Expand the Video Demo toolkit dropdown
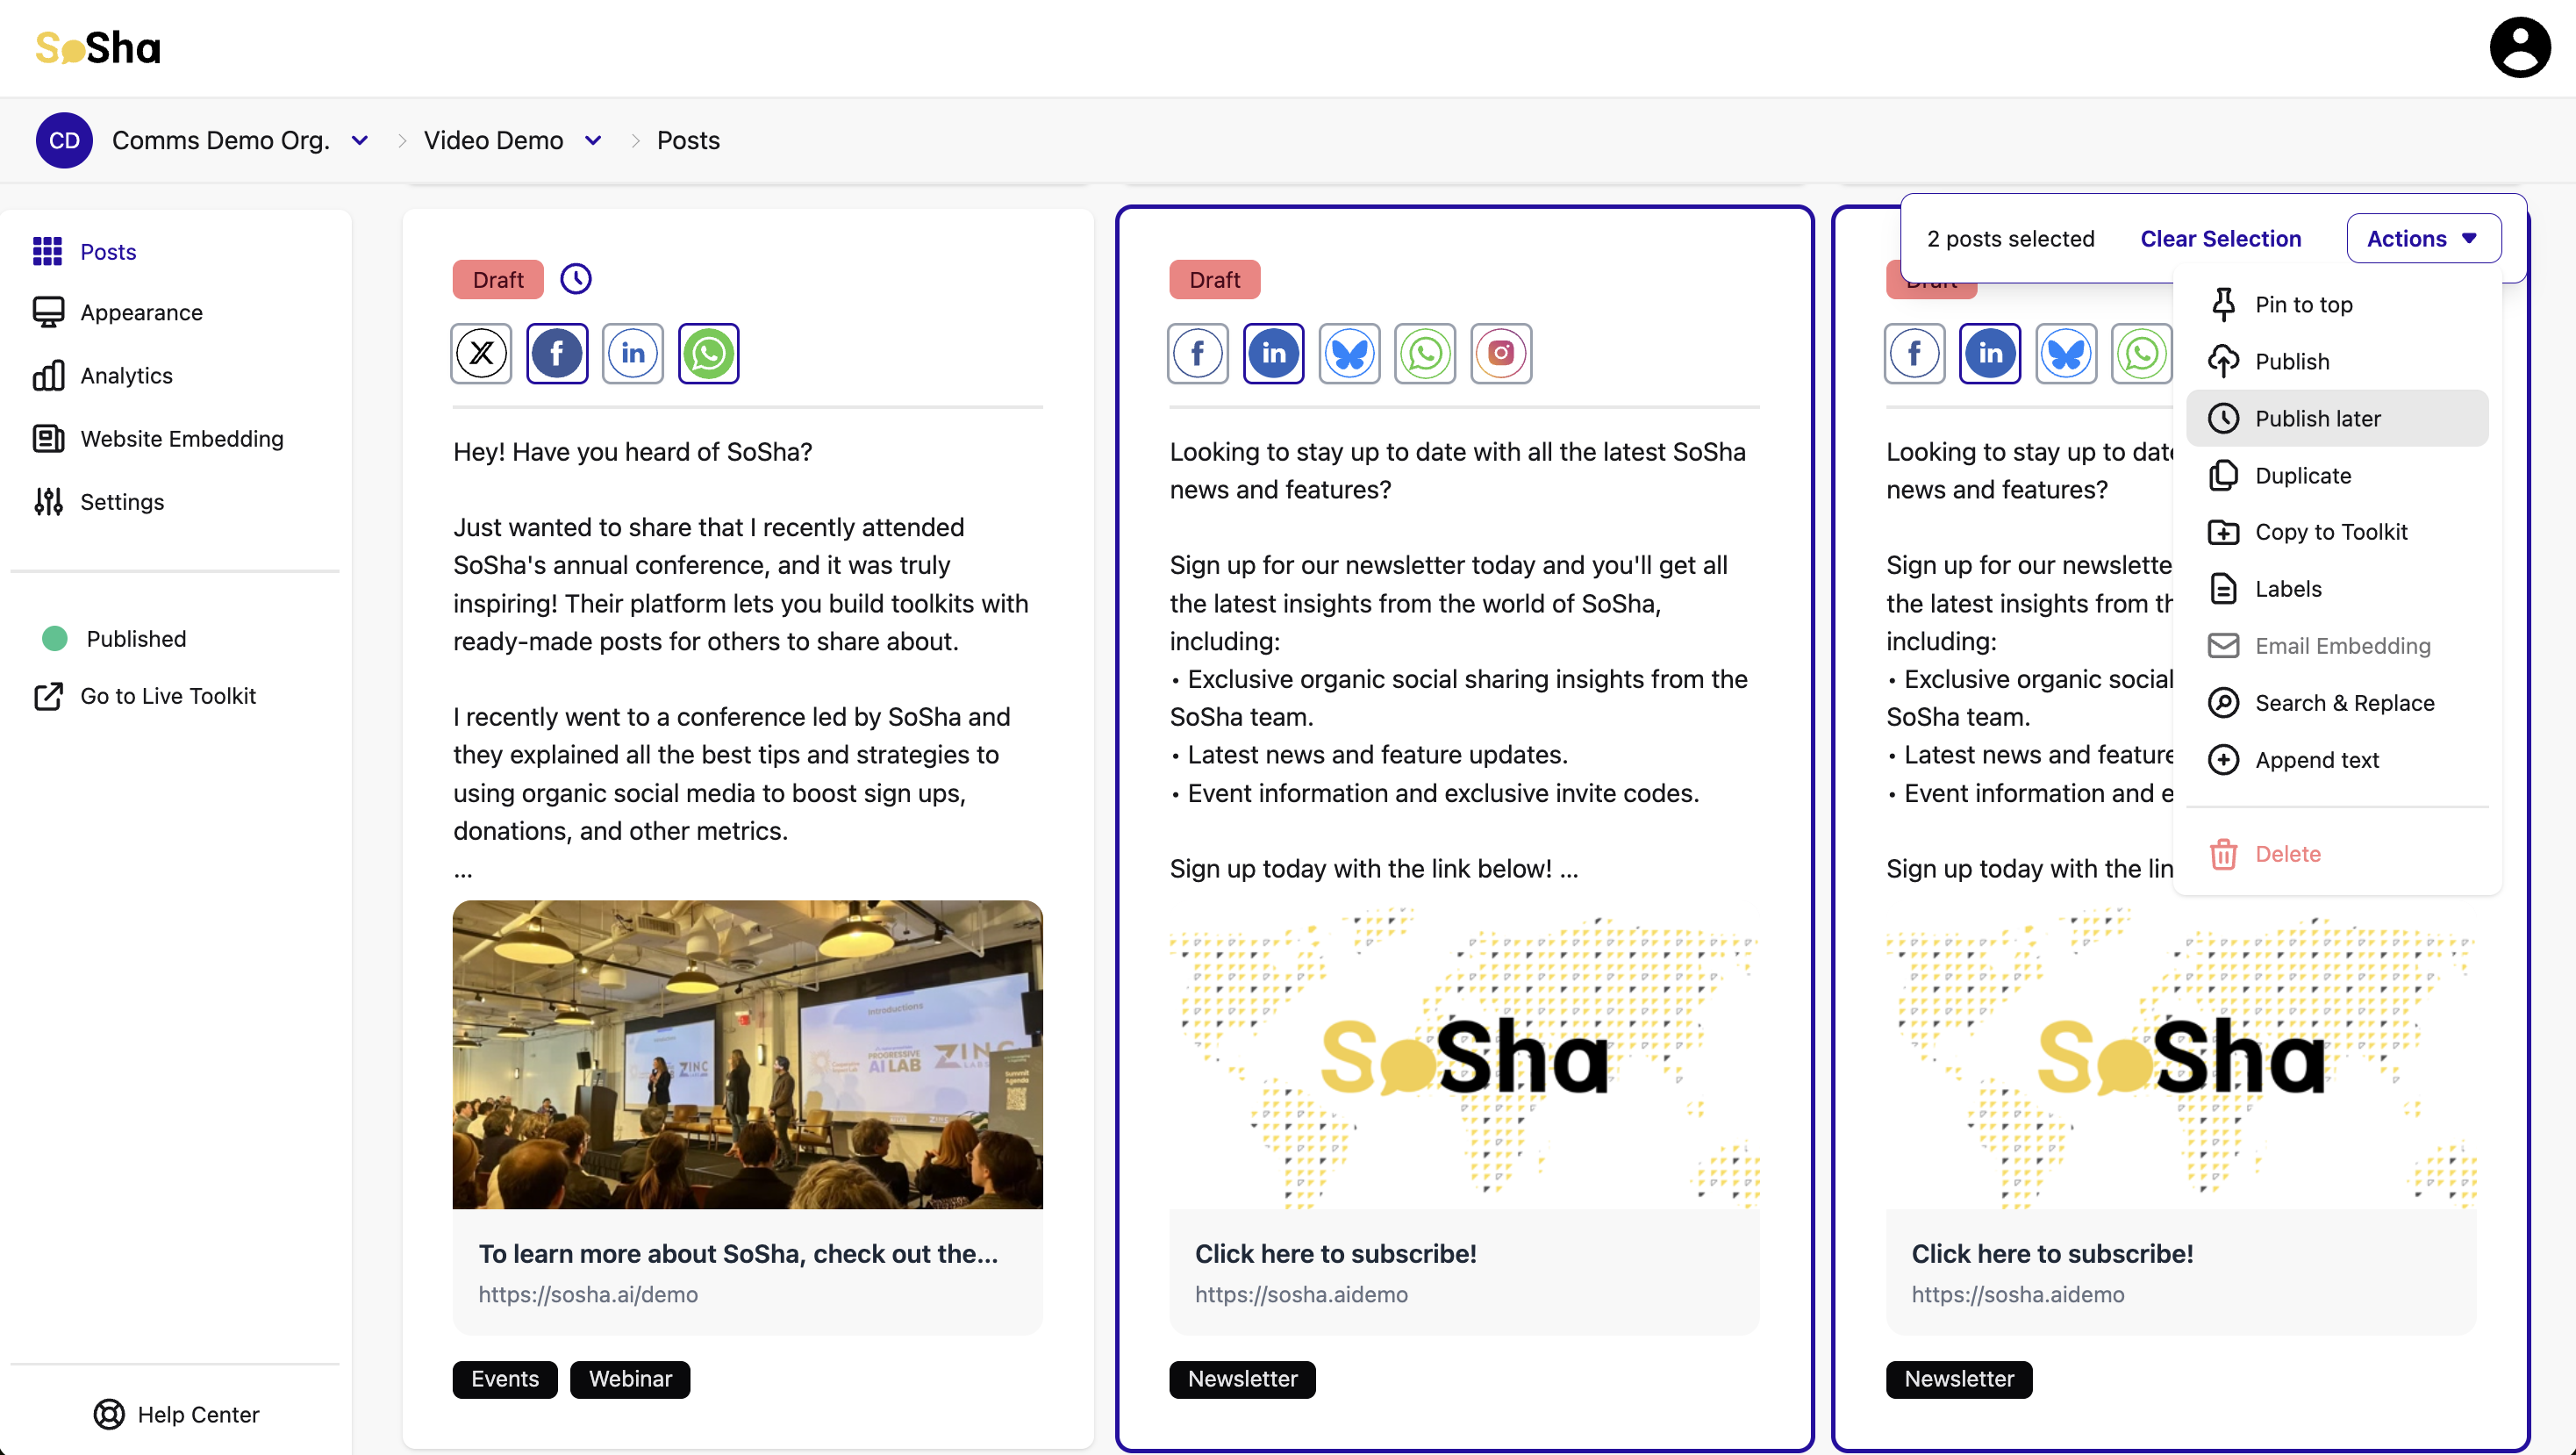Screen dimensions: 2576x1455 point(593,141)
